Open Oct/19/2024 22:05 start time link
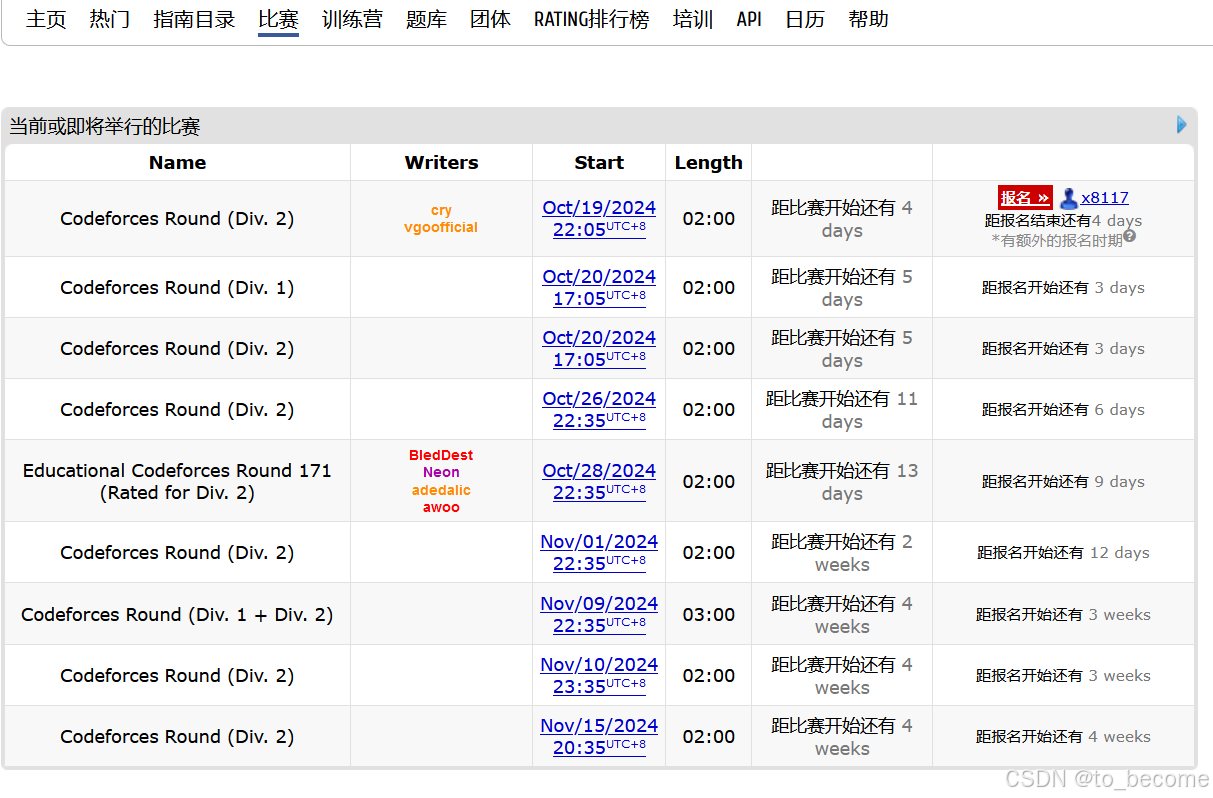This screenshot has width=1213, height=798. (x=599, y=219)
